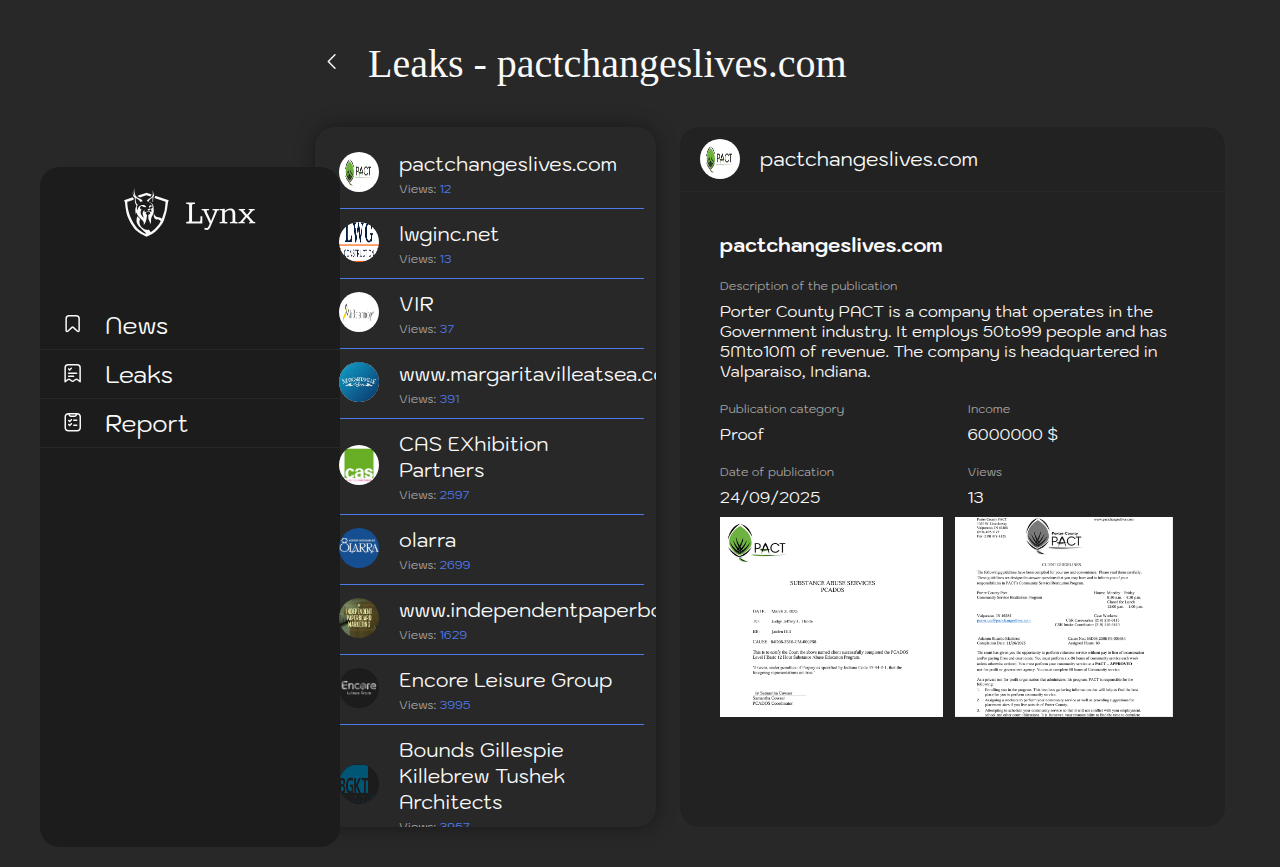Click the blue Olarra logo icon
Image resolution: width=1280 pixels, height=867 pixels.
[x=359, y=548]
